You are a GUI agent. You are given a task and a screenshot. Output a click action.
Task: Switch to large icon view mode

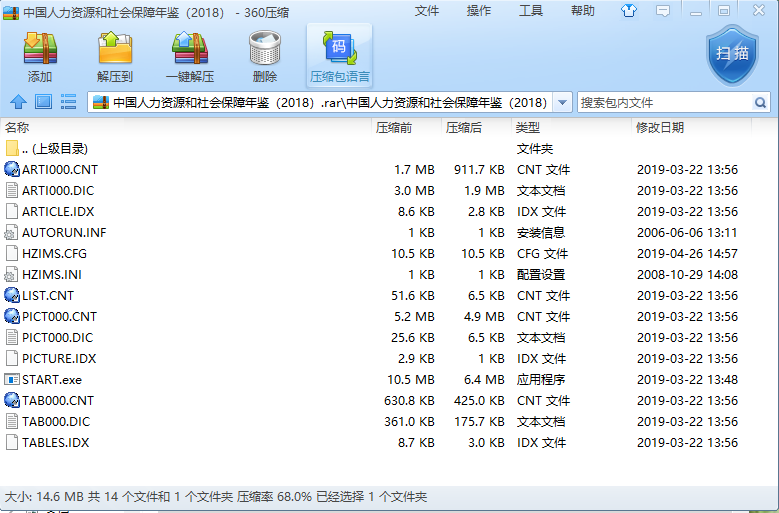[43, 102]
